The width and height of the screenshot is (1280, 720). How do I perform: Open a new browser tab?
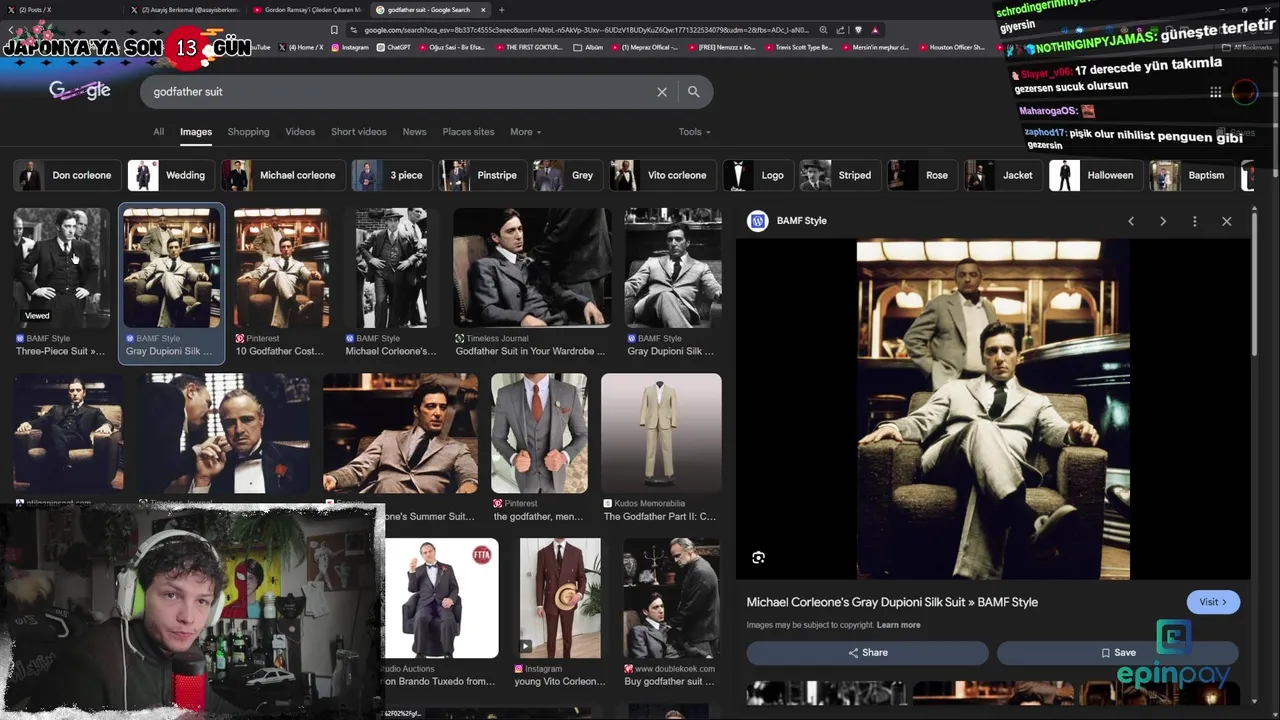502,10
